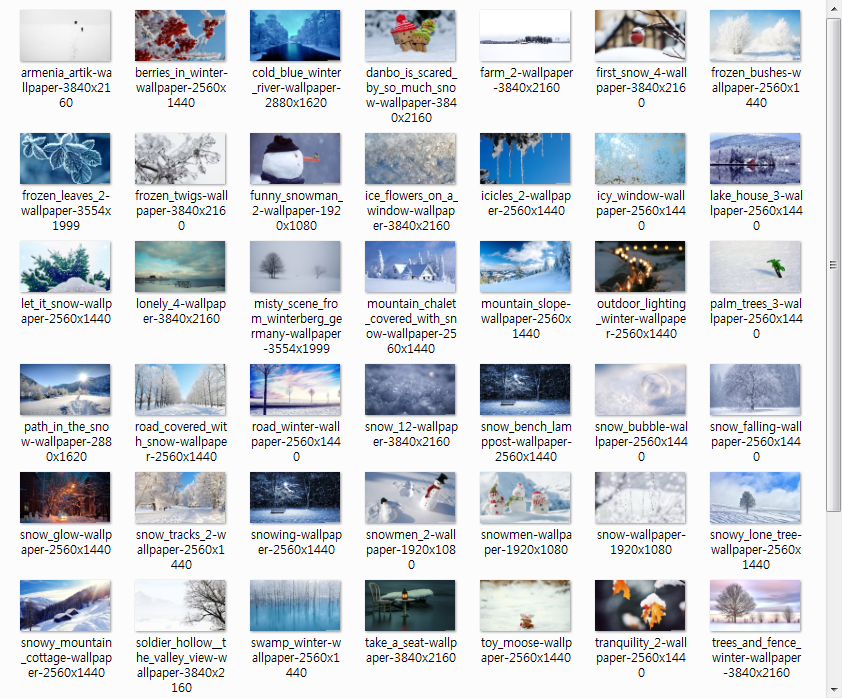Choose soldier_hollow_the_valley_view thumbnail

pos(180,606)
